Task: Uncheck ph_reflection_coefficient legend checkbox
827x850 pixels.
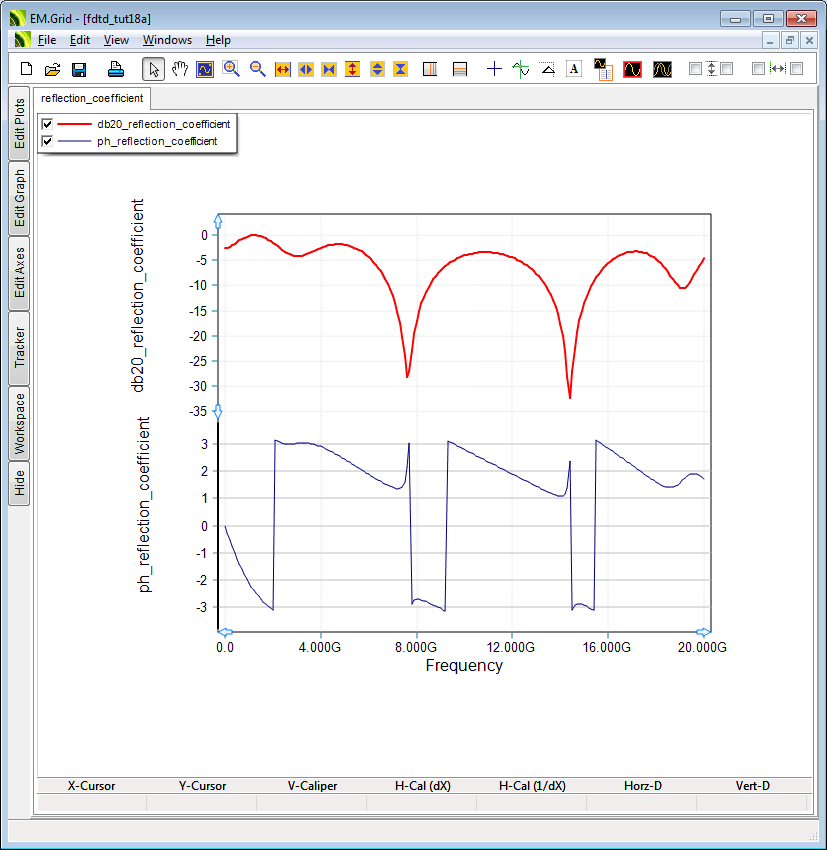Action: (x=47, y=141)
